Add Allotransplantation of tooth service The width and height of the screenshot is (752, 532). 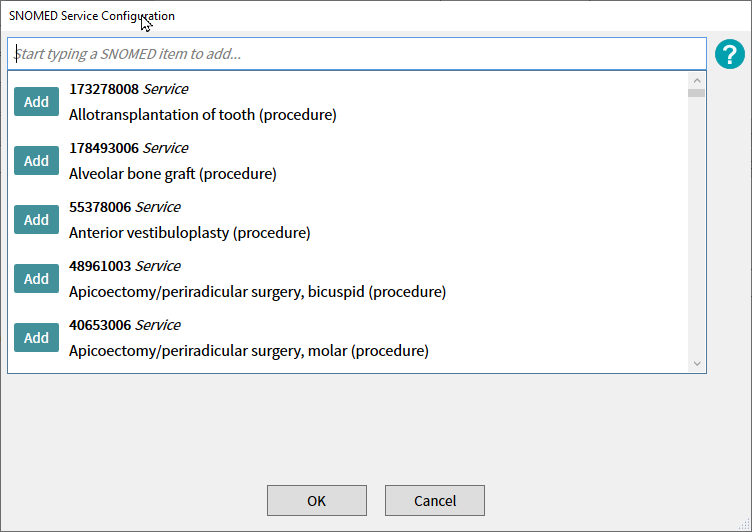(36, 102)
